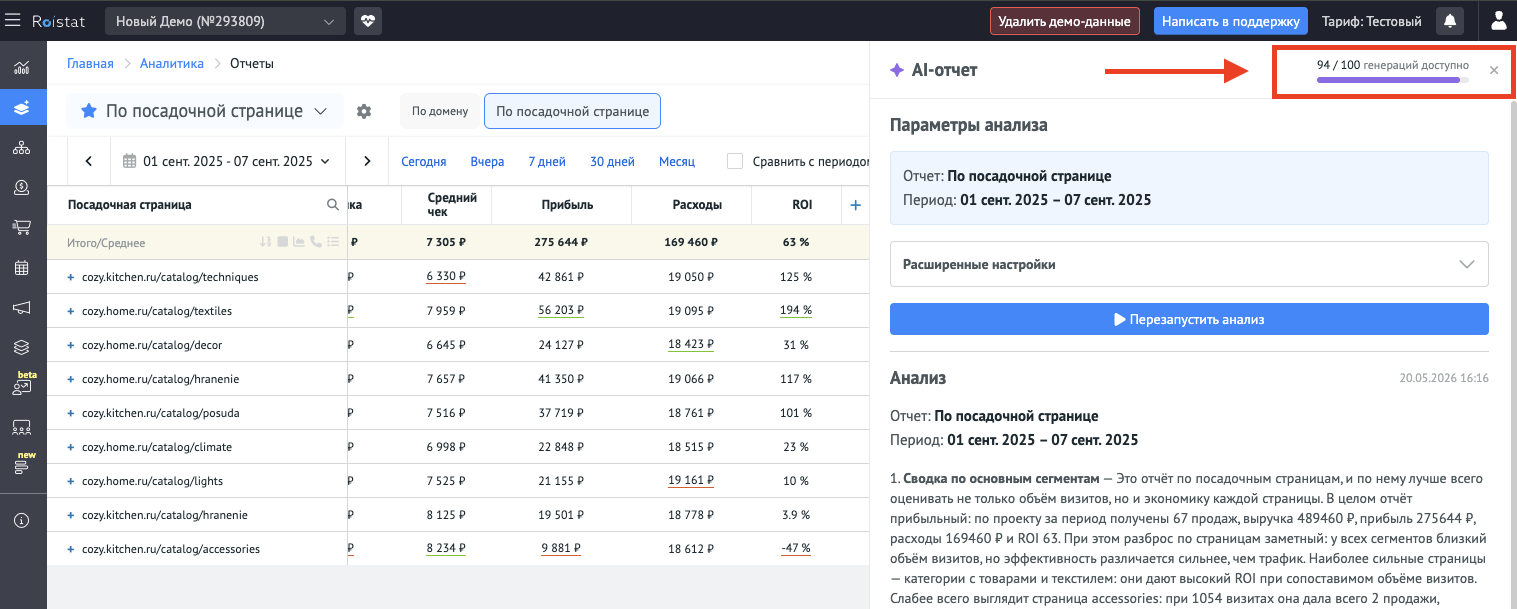Open the beta sidebar icon
Viewport: 1517px width, 609px height.
[x=23, y=385]
